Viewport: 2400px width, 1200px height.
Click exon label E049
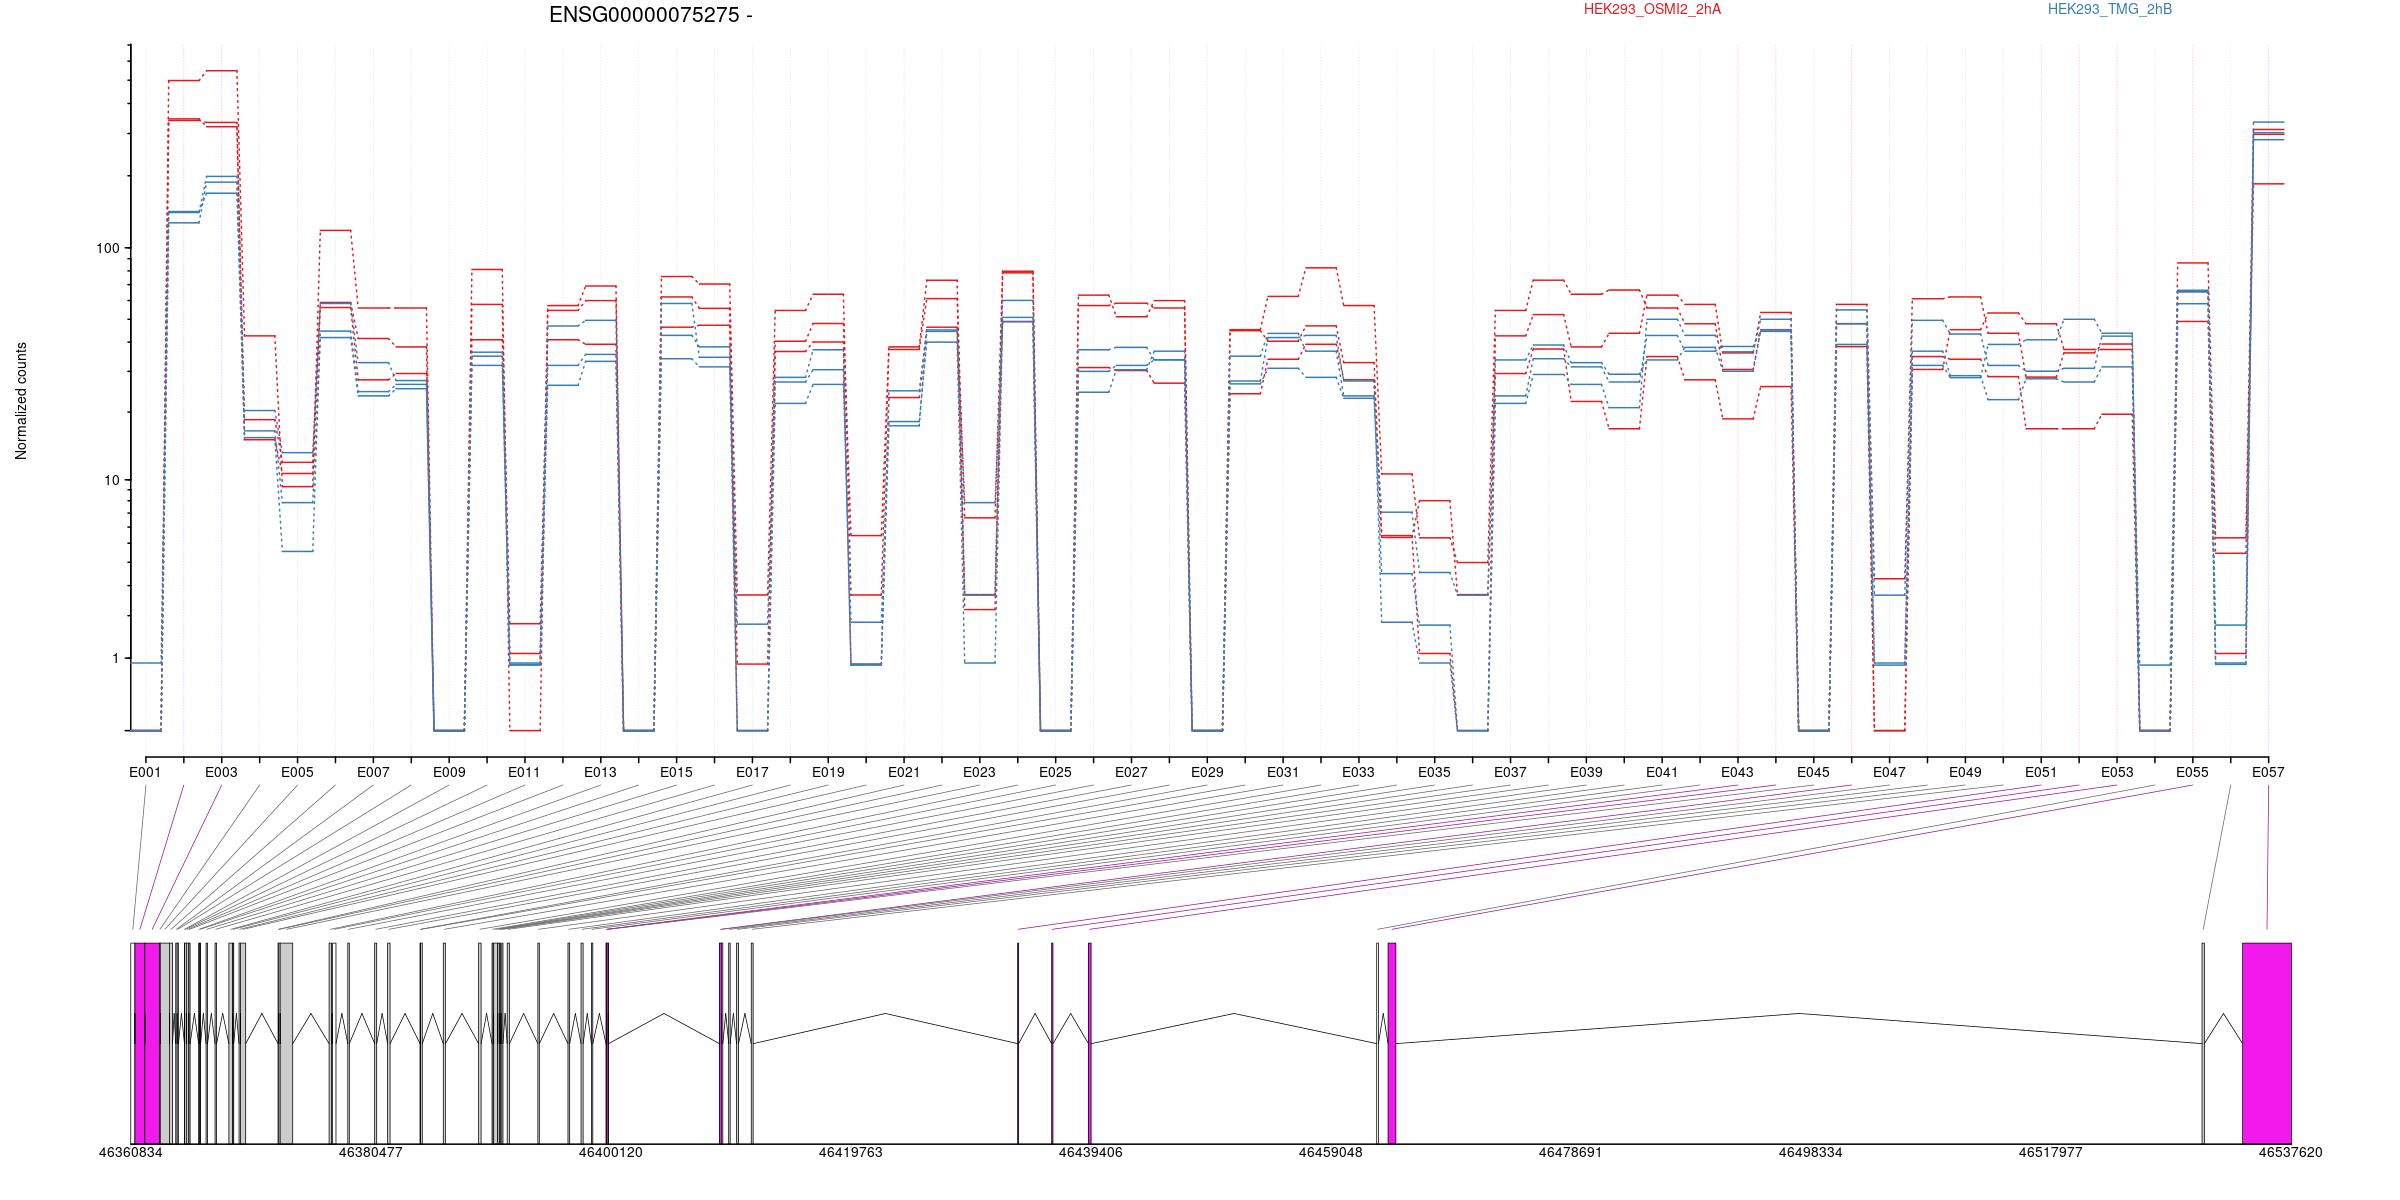1965,772
